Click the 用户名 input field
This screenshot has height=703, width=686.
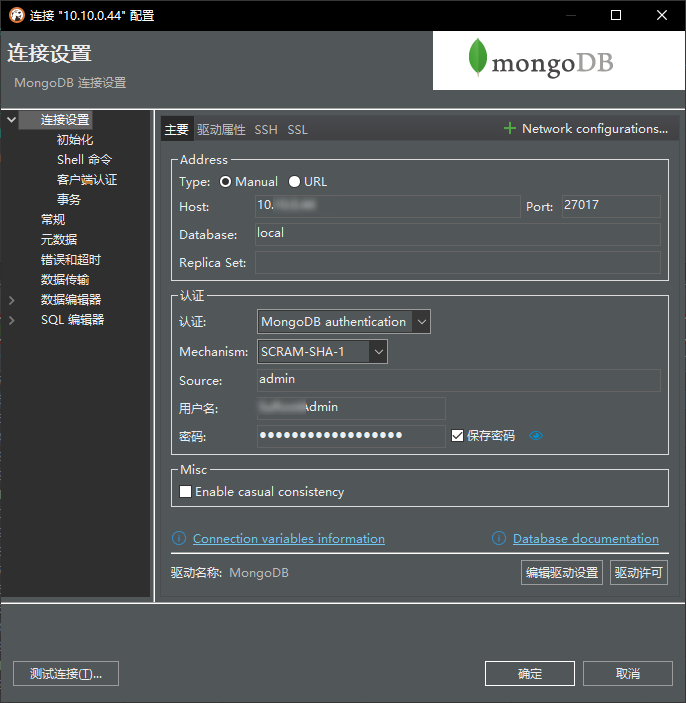click(x=351, y=408)
